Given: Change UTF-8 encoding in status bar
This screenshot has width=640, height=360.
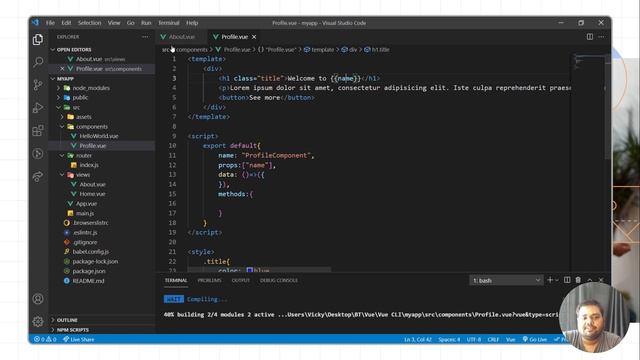Looking at the screenshot, I should [x=473, y=339].
